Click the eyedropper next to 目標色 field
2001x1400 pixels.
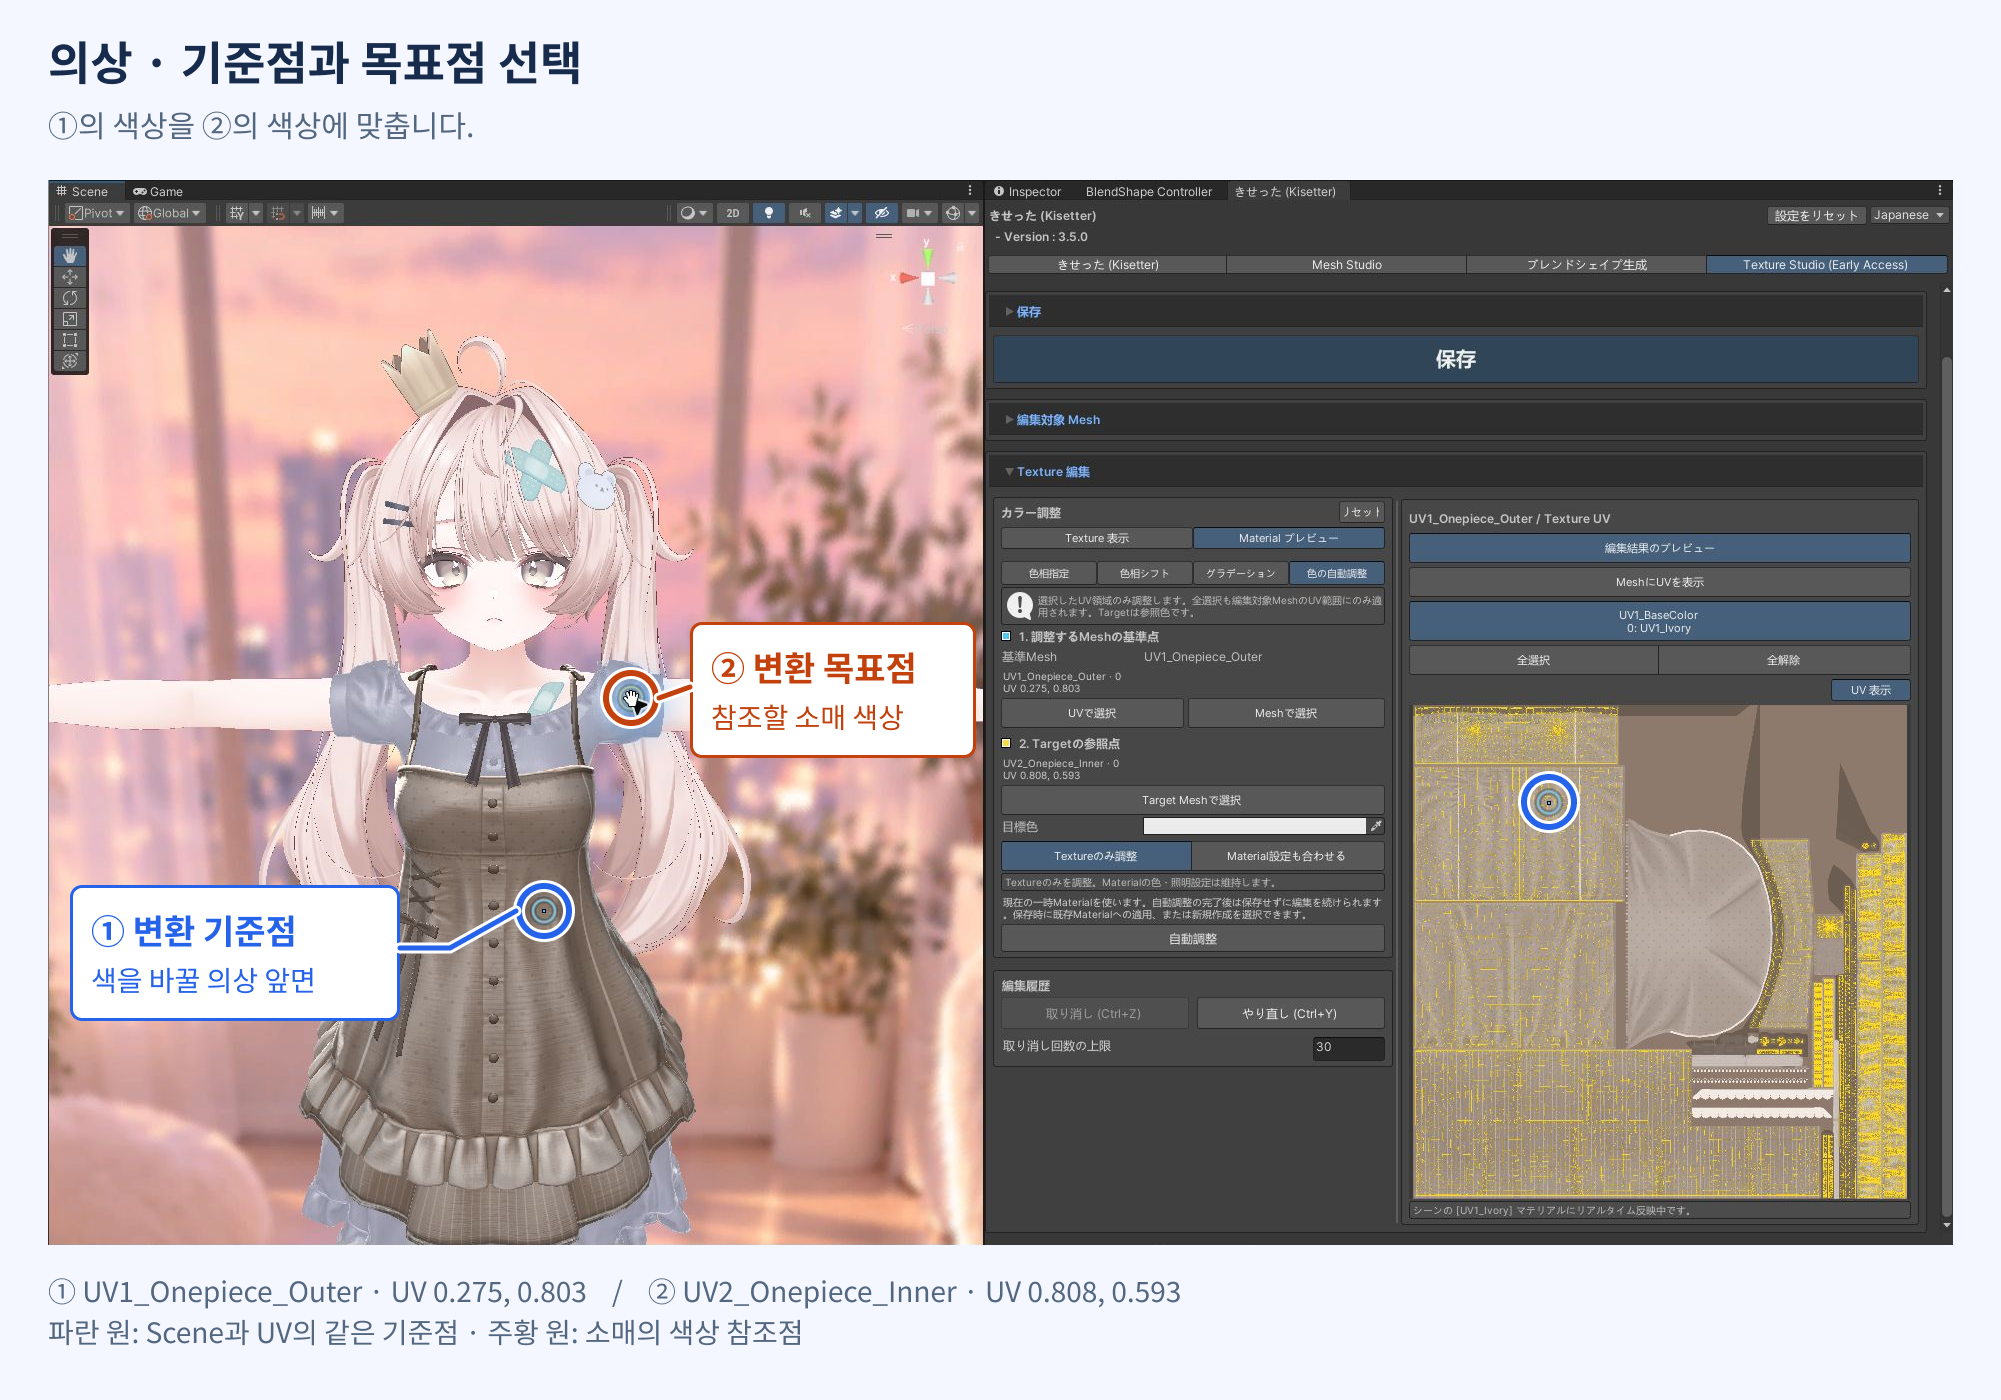(x=1376, y=826)
